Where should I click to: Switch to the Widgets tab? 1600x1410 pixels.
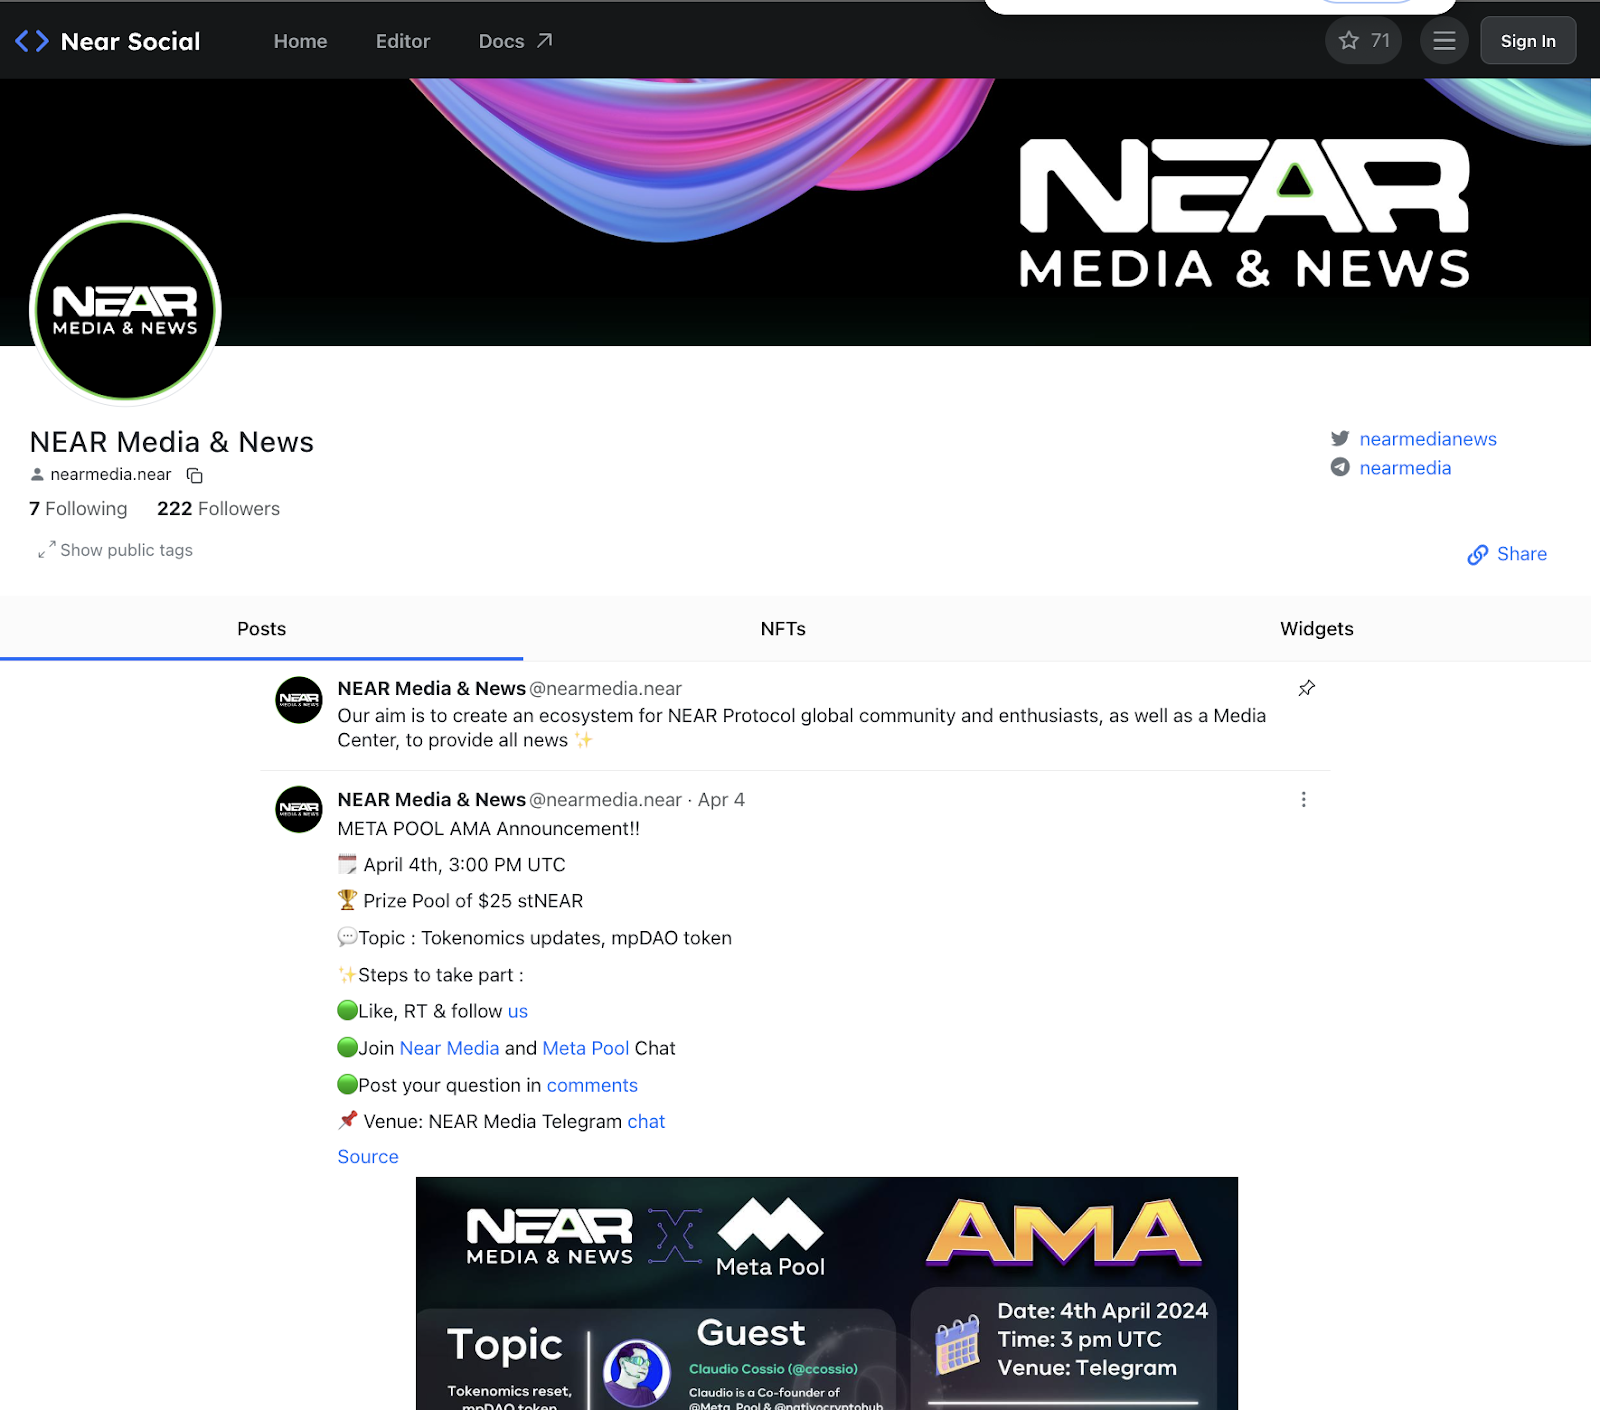tap(1317, 629)
